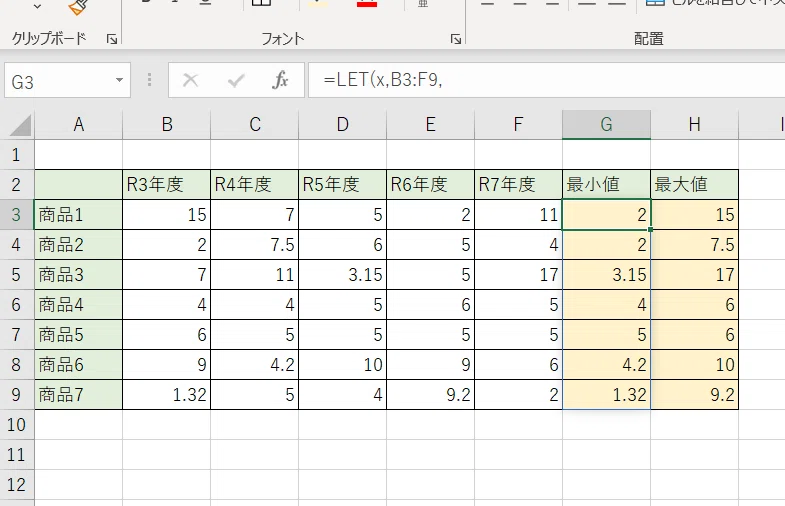Select the 商品6 label cell
Viewport: 785px width, 506px height.
pos(79,365)
